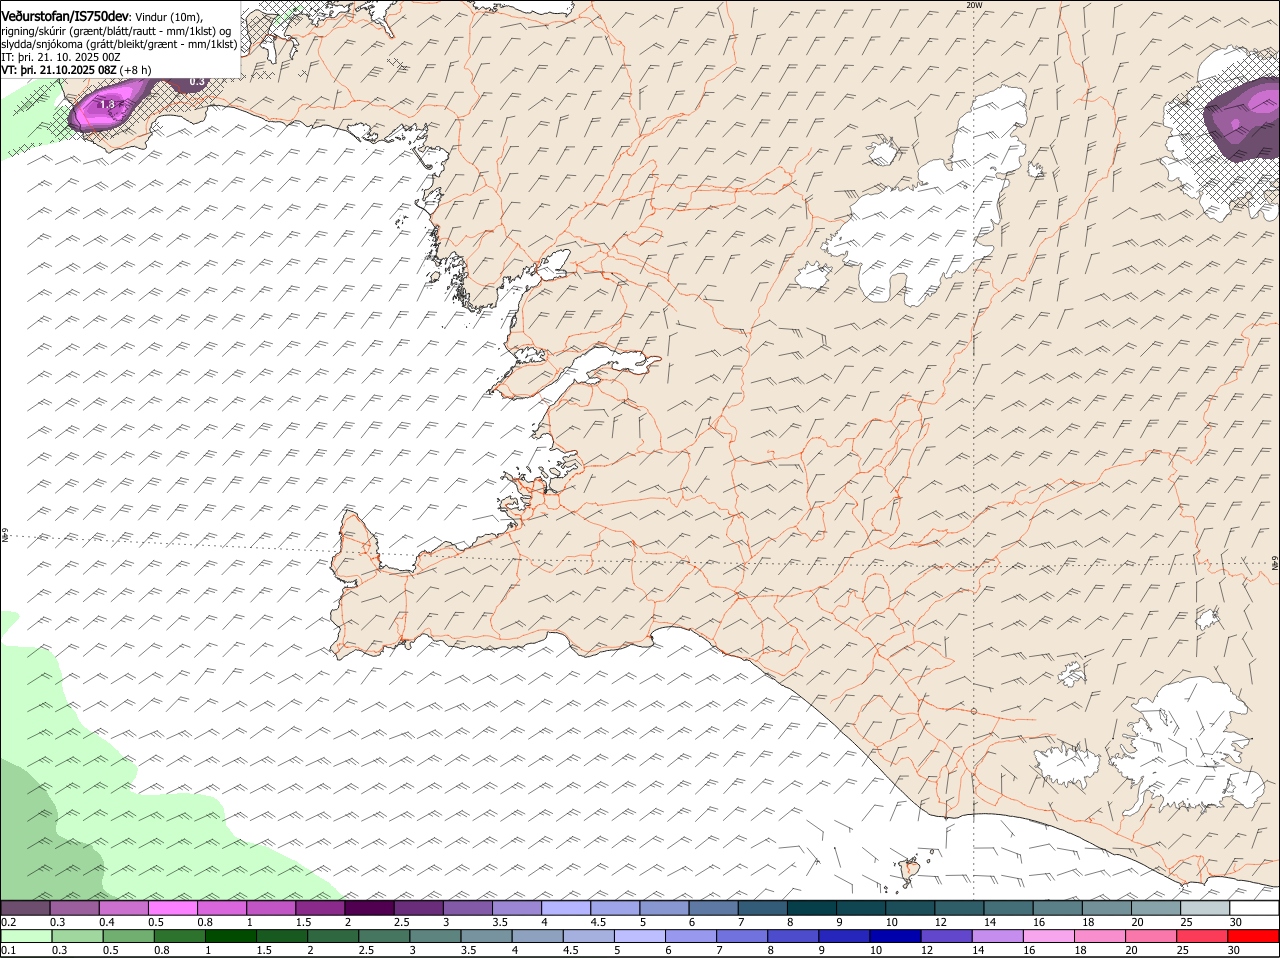1280x958 pixels.
Task: Select top legend dark teal swatch at 9
Action: pyautogui.click(x=861, y=908)
